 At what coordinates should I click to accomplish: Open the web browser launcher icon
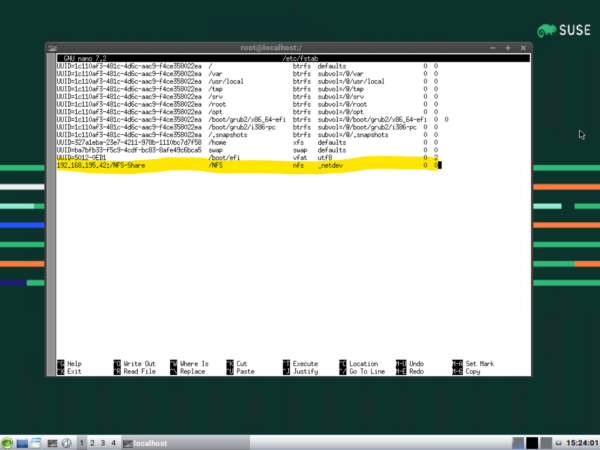[67, 443]
